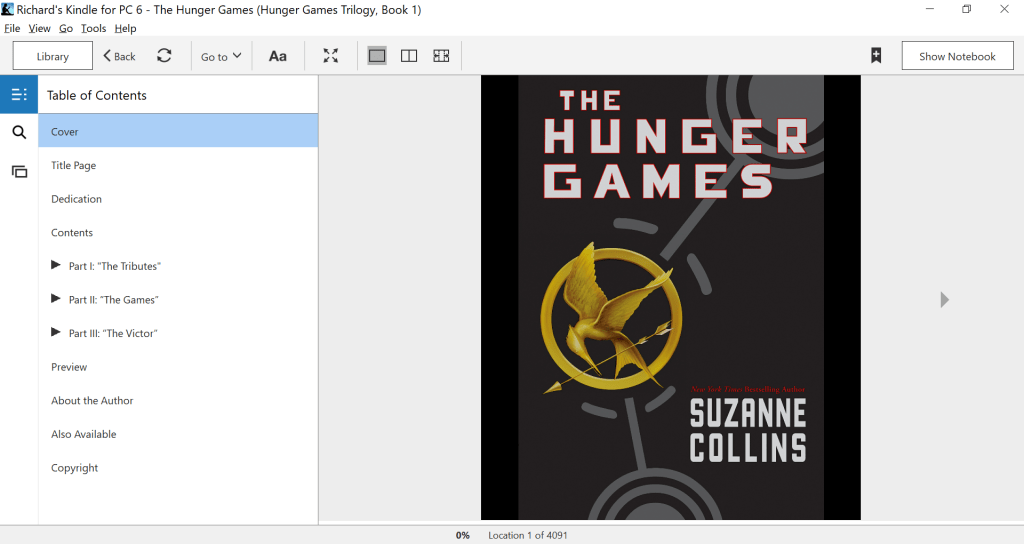Screen dimensions: 1024x544
Task: Open the View menu
Action: tap(40, 29)
